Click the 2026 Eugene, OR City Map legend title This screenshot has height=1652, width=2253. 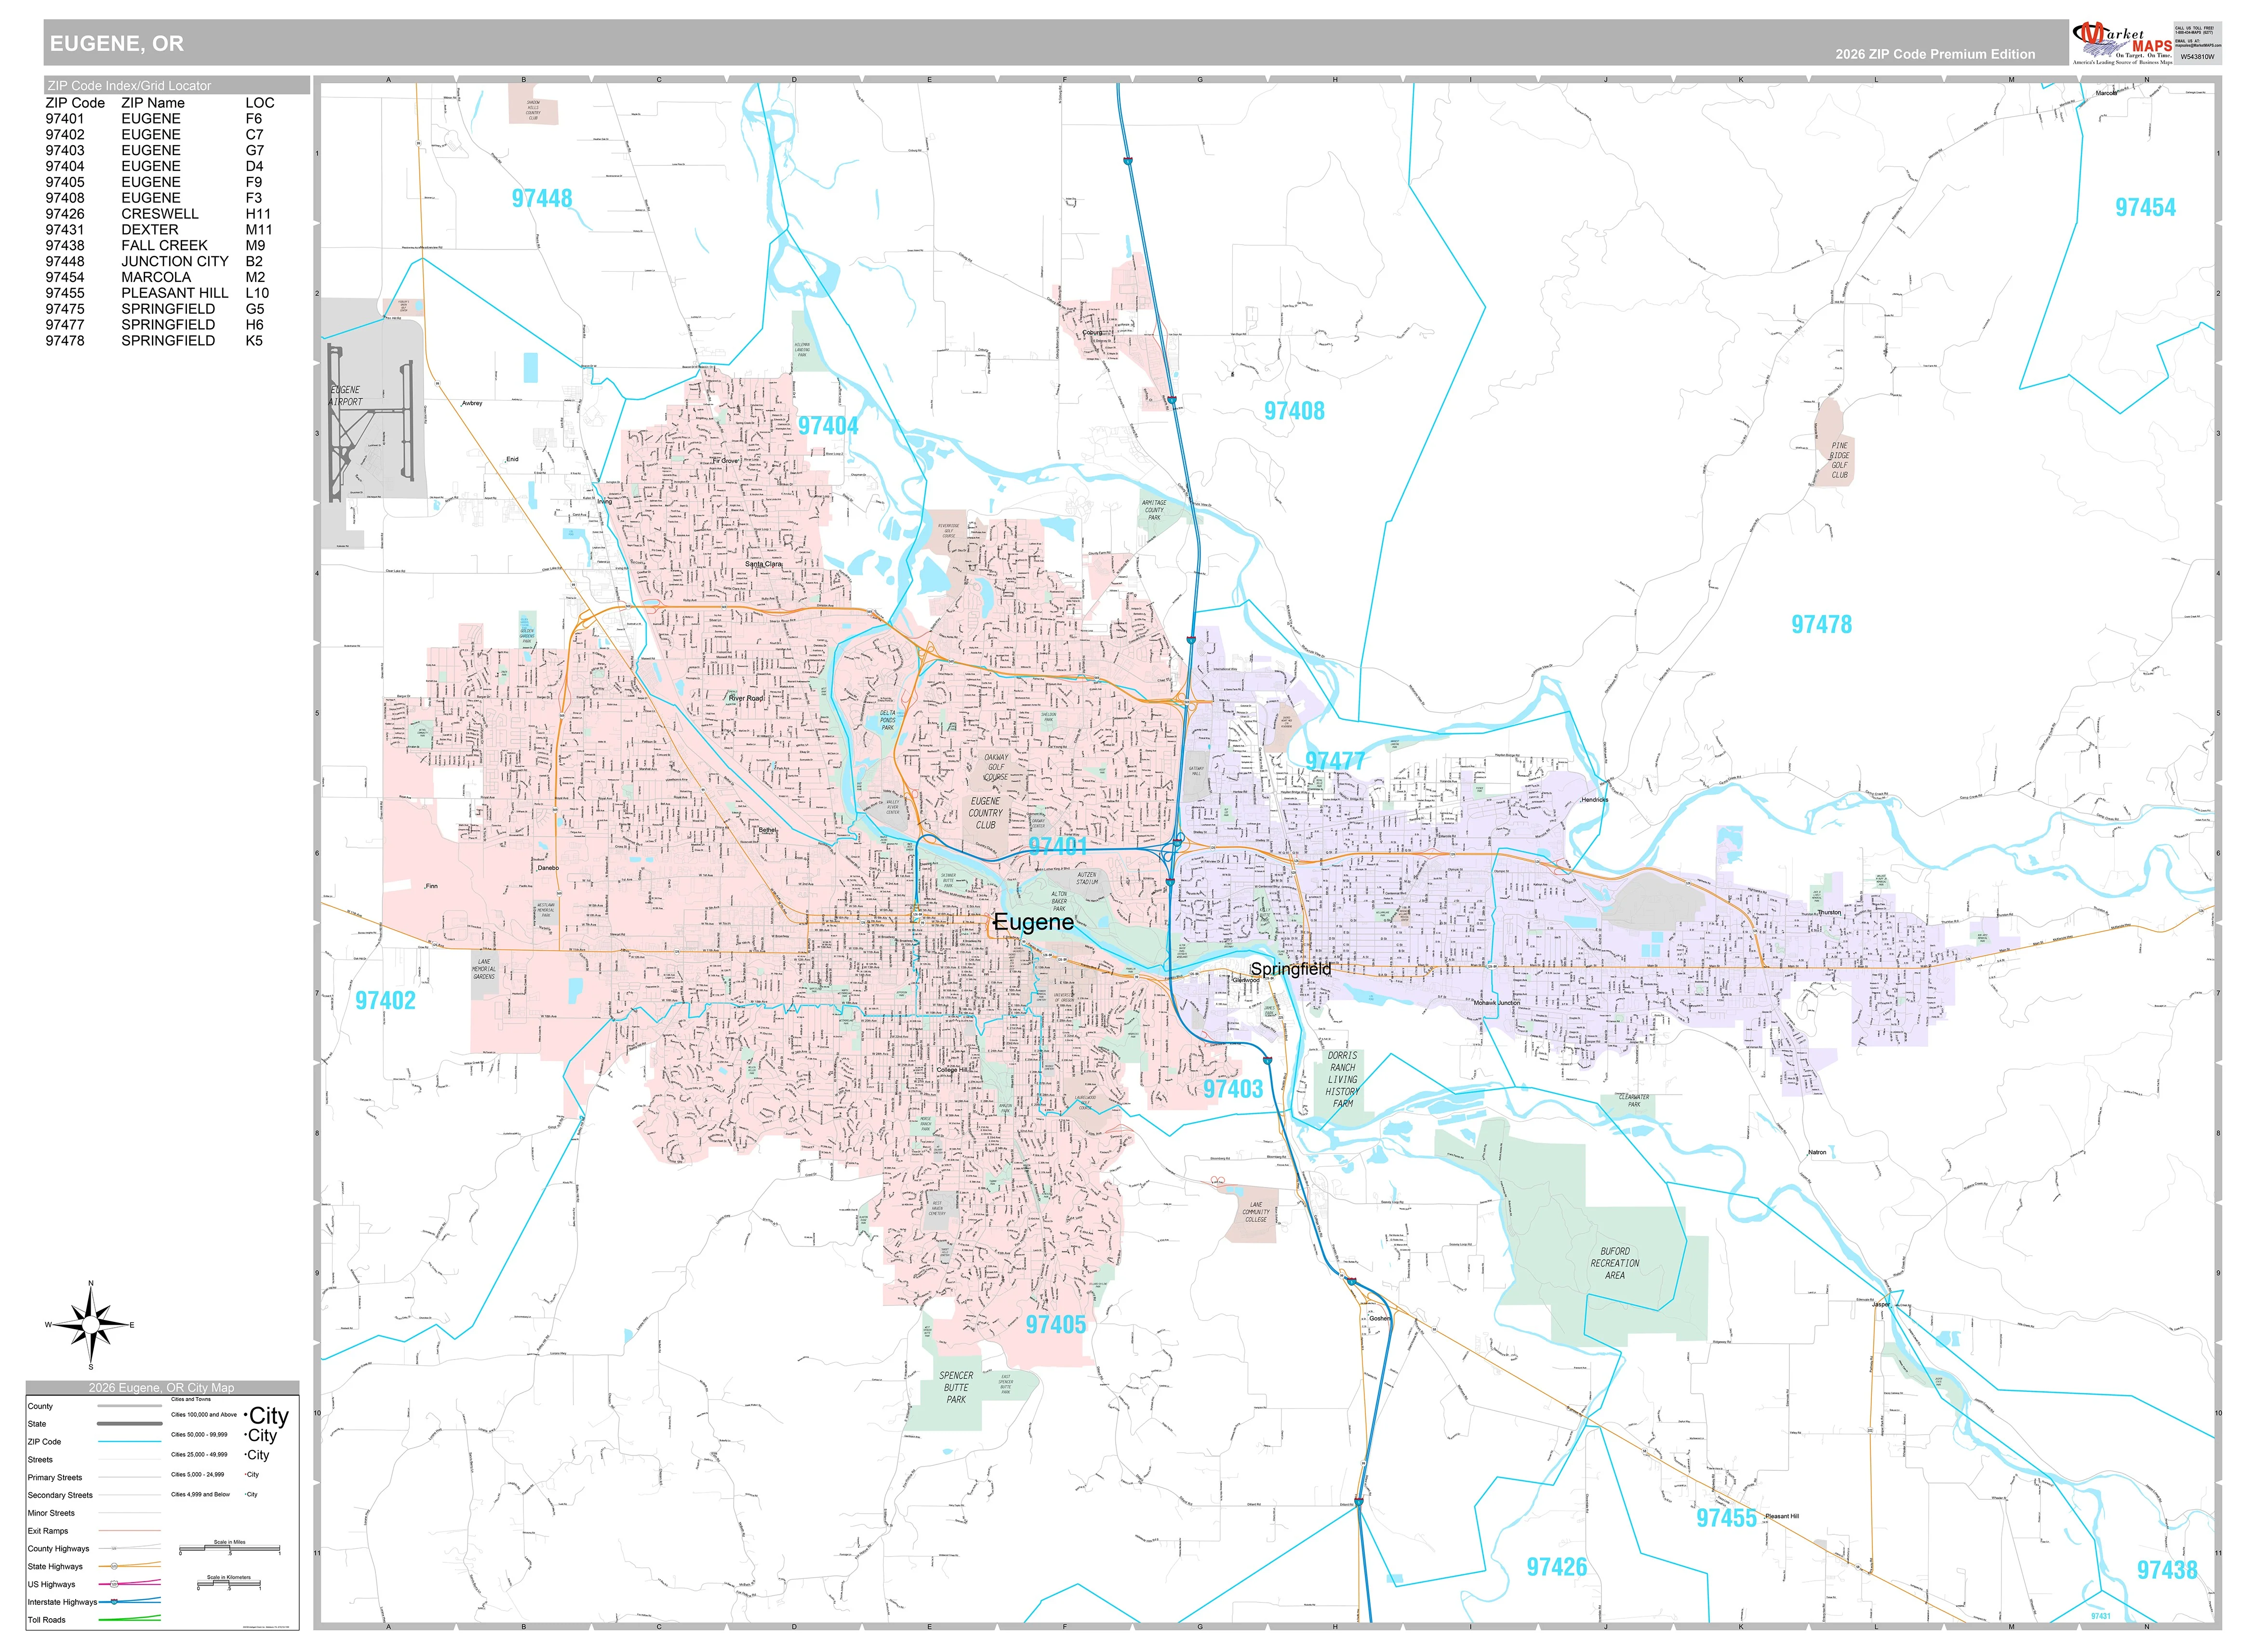(x=161, y=1387)
